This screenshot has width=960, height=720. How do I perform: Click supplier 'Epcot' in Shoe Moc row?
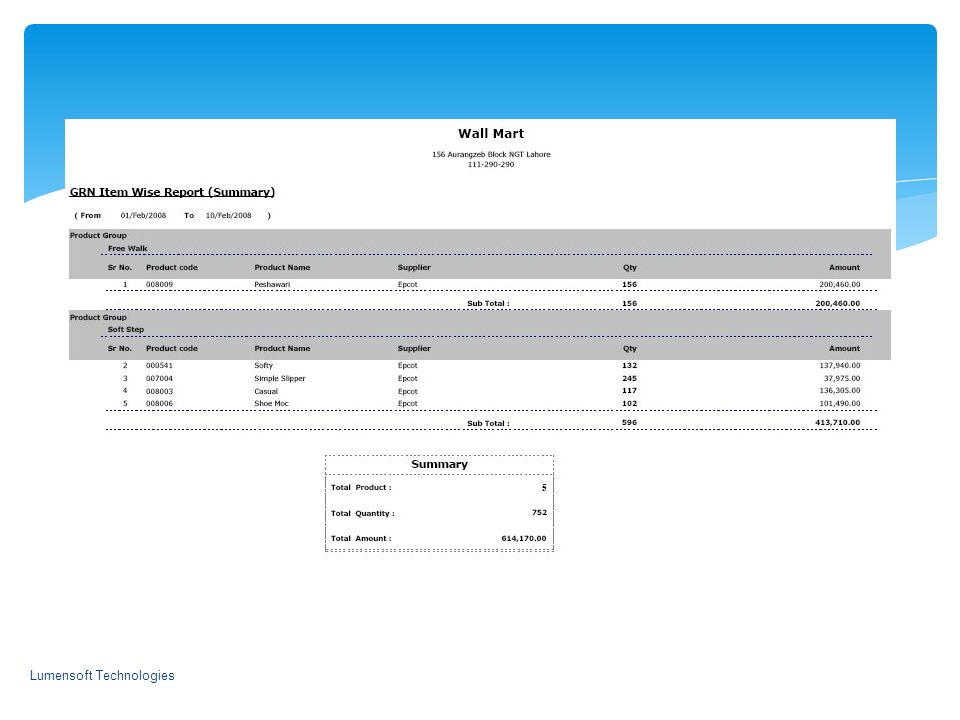[x=407, y=403]
